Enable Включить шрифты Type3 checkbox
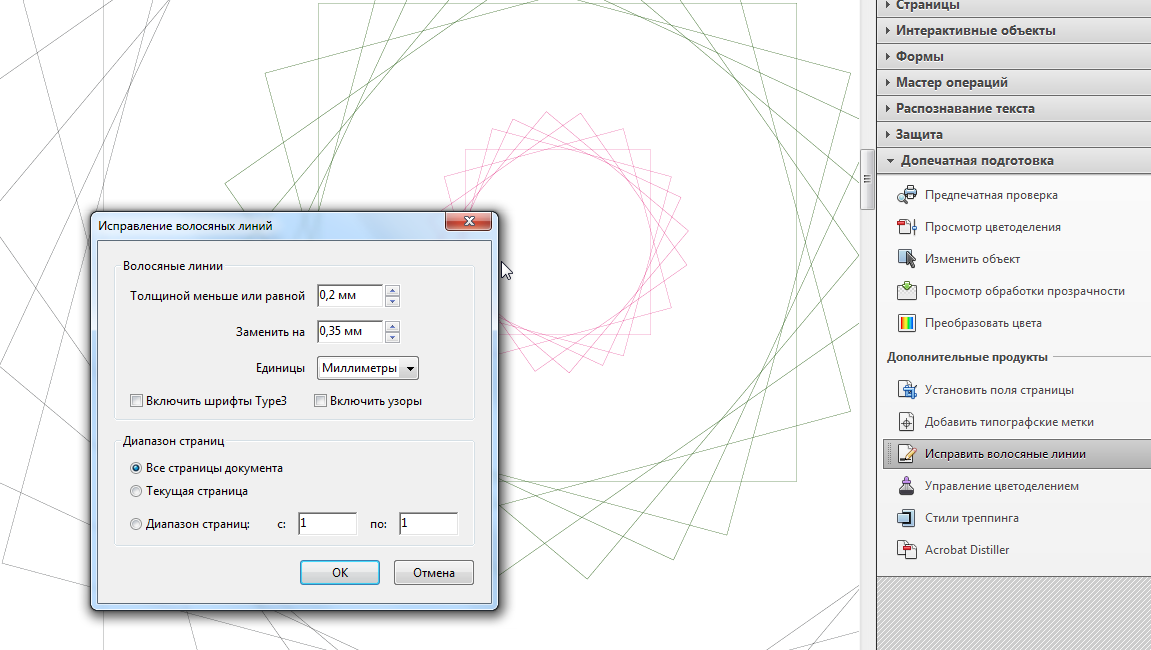 136,401
